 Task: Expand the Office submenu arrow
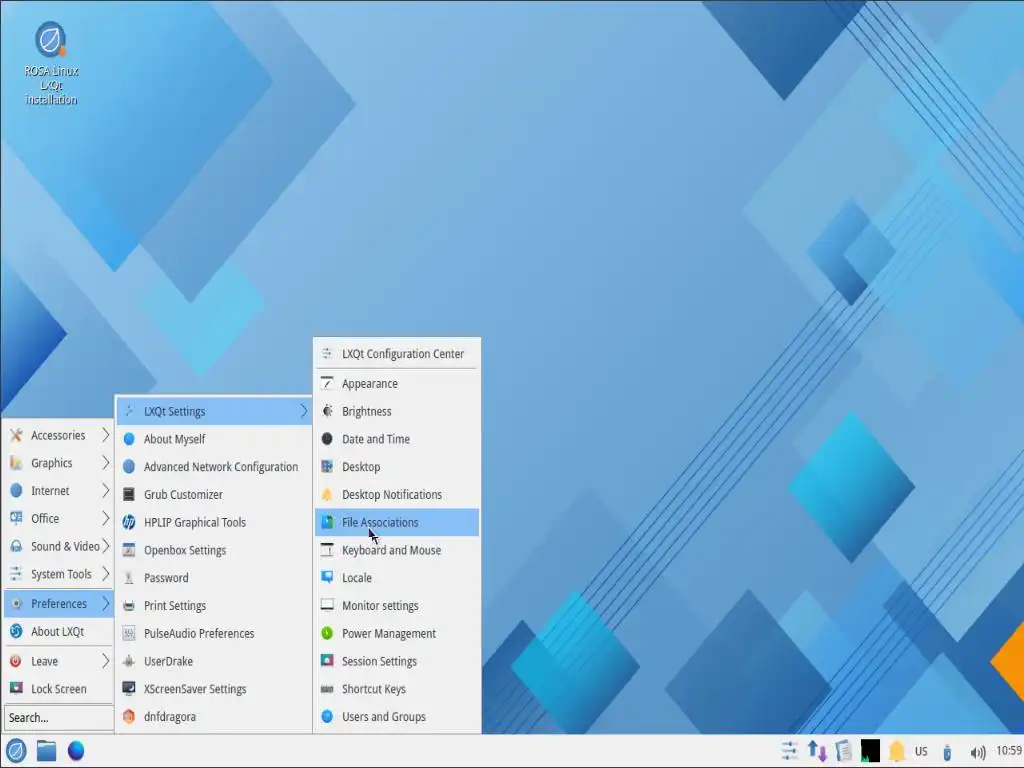(105, 518)
